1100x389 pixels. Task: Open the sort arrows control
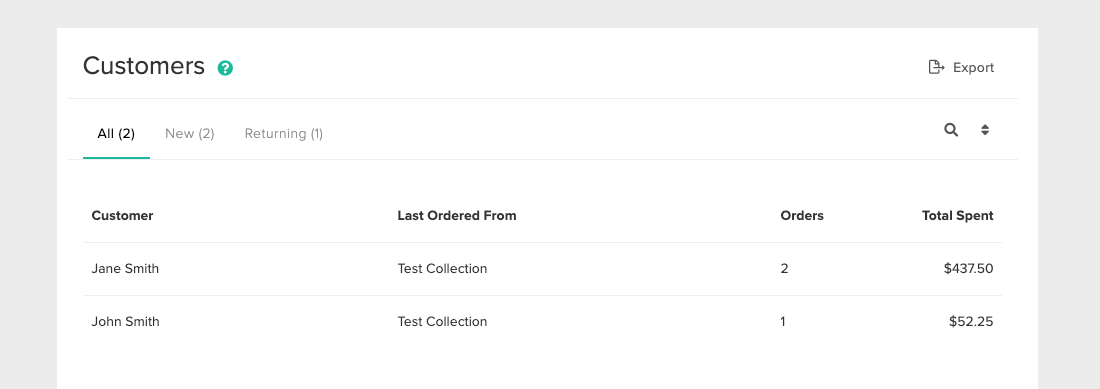pyautogui.click(x=985, y=130)
